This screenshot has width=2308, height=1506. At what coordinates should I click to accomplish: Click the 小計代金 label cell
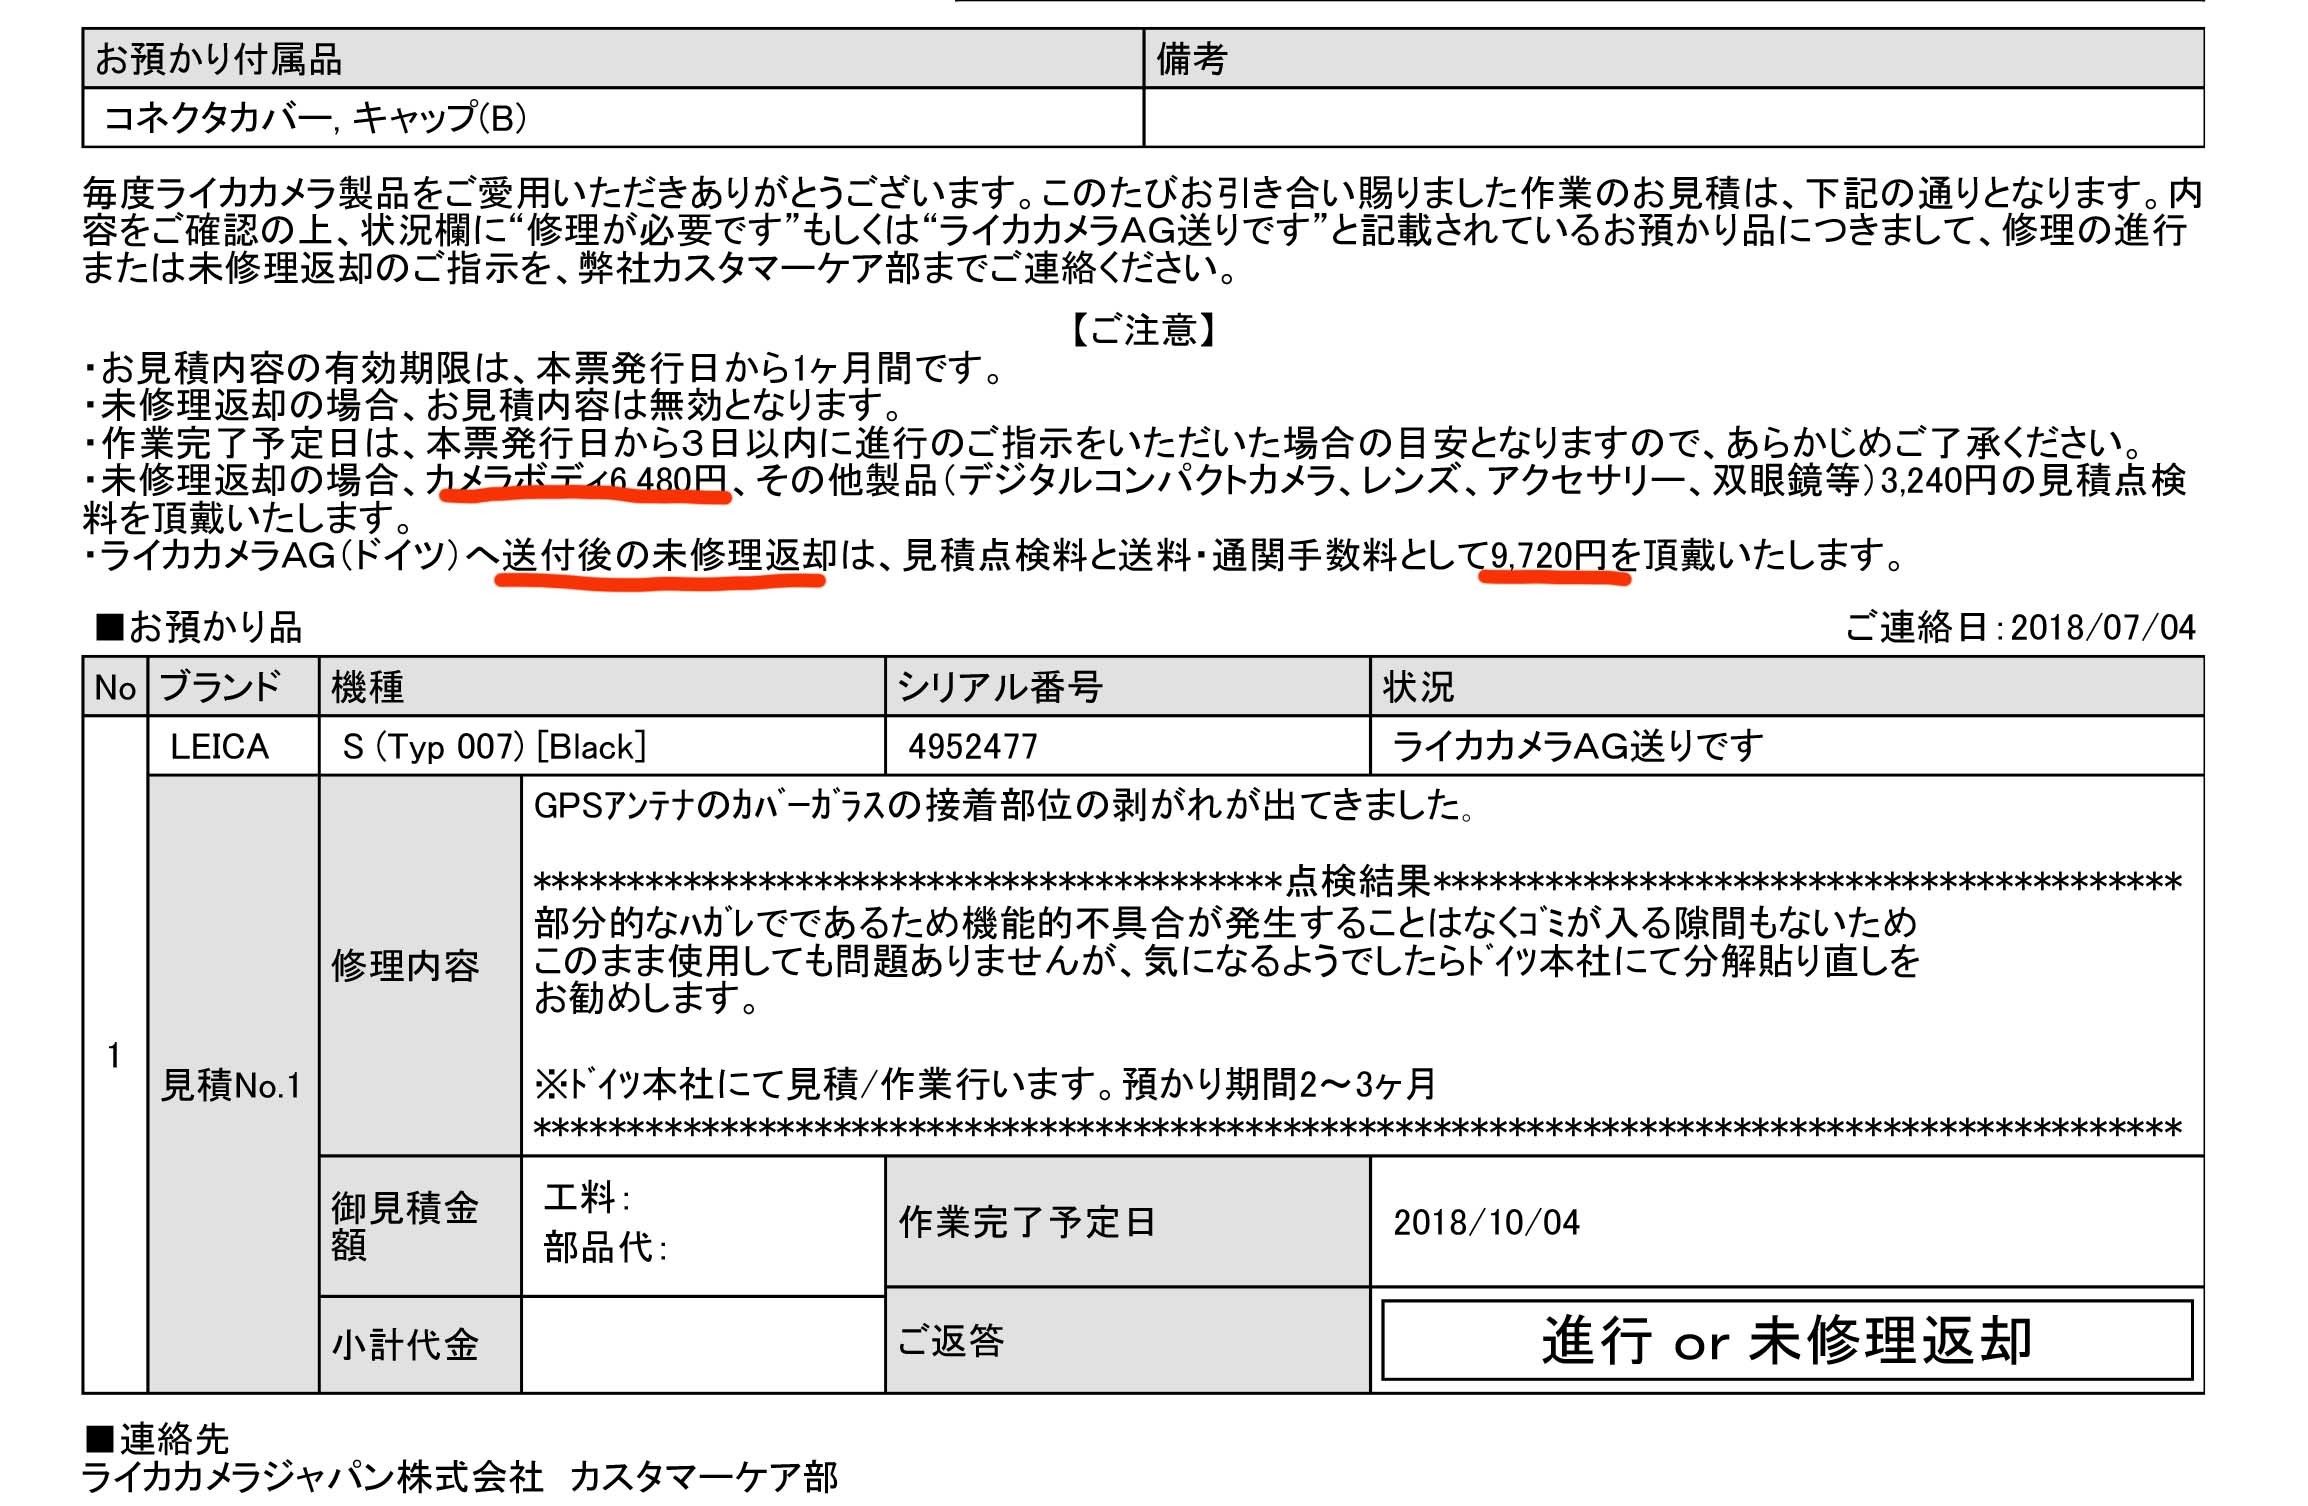pyautogui.click(x=420, y=1345)
